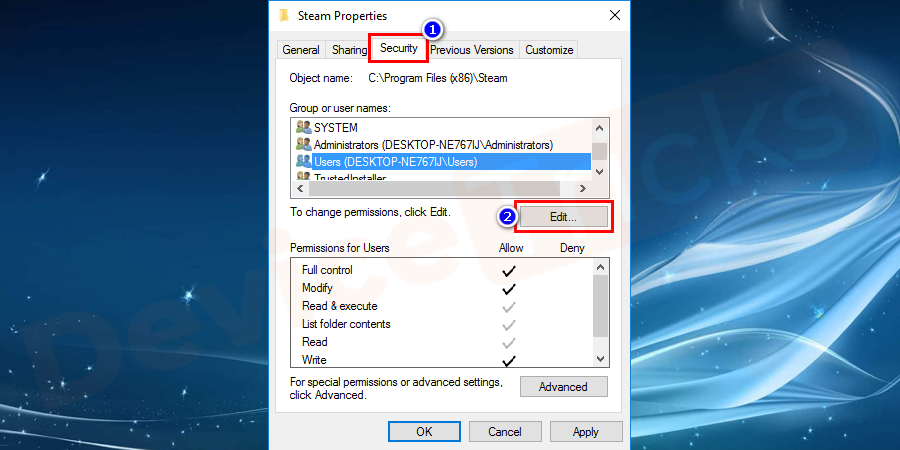Select the Full control permission row

[327, 270]
